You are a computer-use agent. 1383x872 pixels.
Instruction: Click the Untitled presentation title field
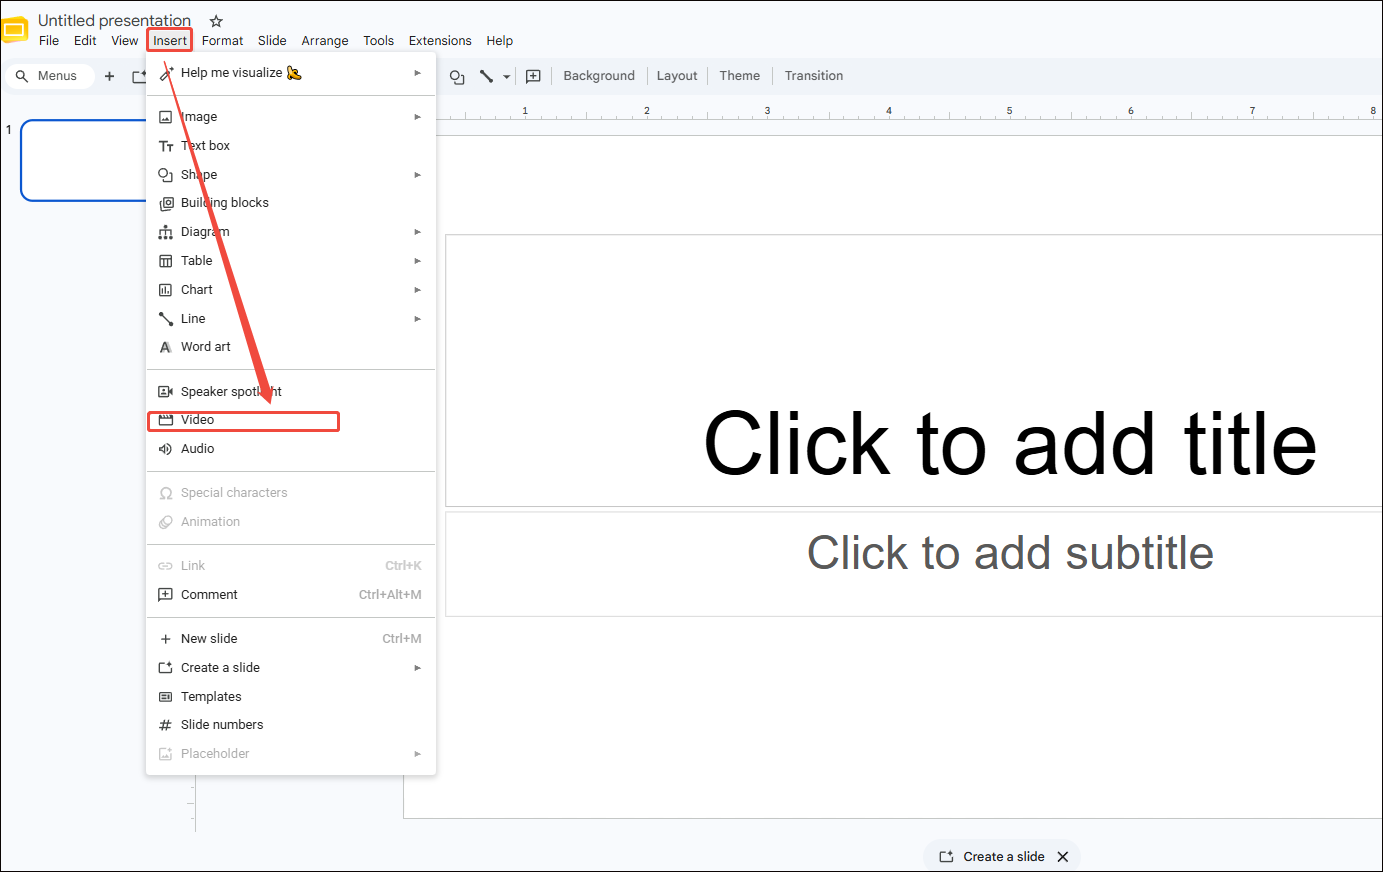click(114, 20)
